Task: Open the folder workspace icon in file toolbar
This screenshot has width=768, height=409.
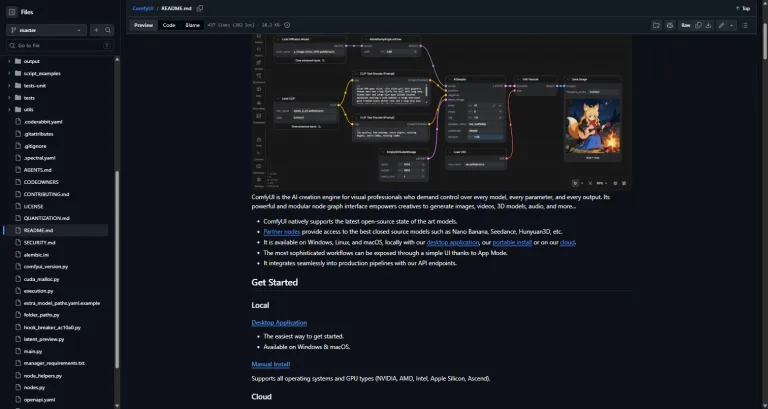Action: 656,25
